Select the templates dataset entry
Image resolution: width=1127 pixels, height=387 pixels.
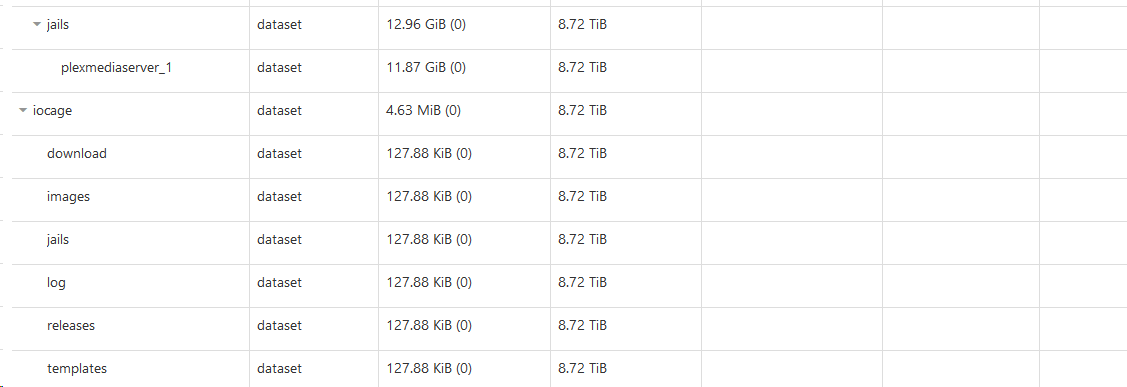pos(77,368)
